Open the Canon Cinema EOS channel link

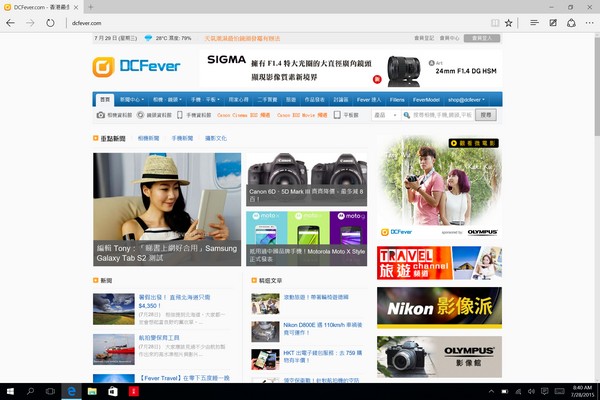coord(244,115)
